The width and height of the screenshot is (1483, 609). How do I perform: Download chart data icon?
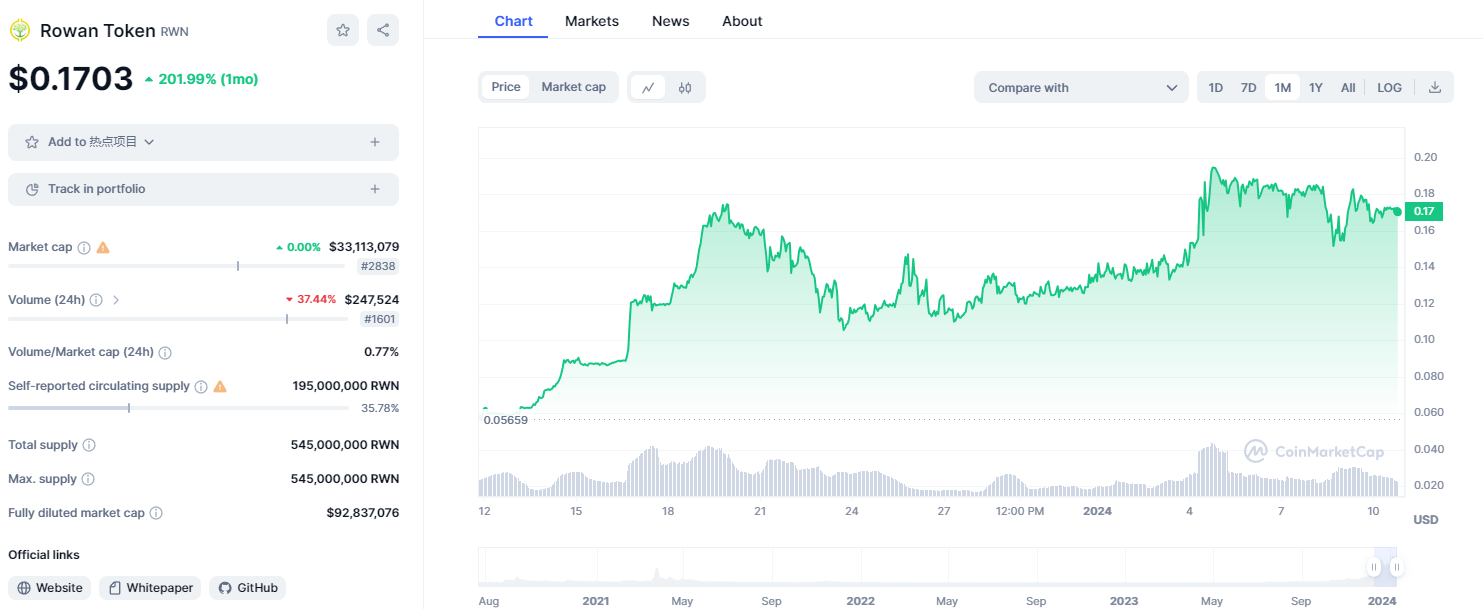tap(1435, 87)
